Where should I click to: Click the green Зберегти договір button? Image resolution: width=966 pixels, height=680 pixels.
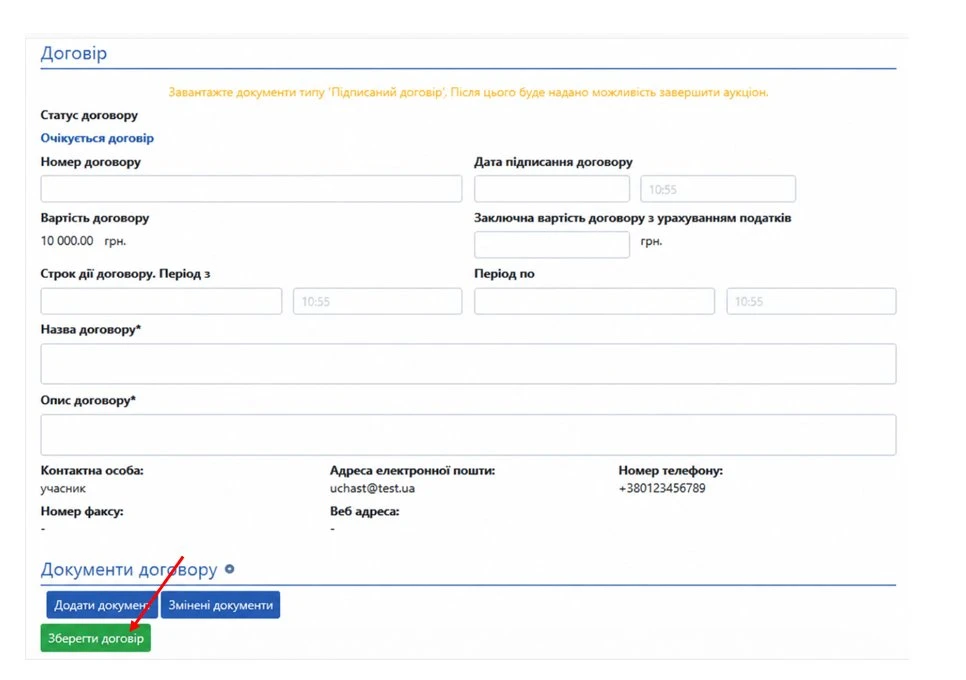[x=95, y=638]
